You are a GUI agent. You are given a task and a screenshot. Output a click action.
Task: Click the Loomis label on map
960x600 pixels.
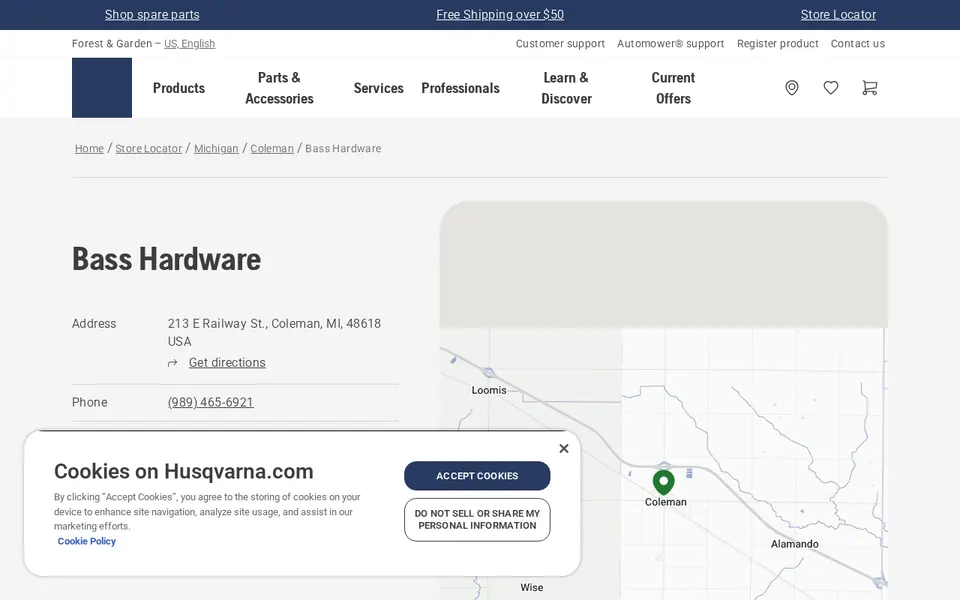(489, 390)
